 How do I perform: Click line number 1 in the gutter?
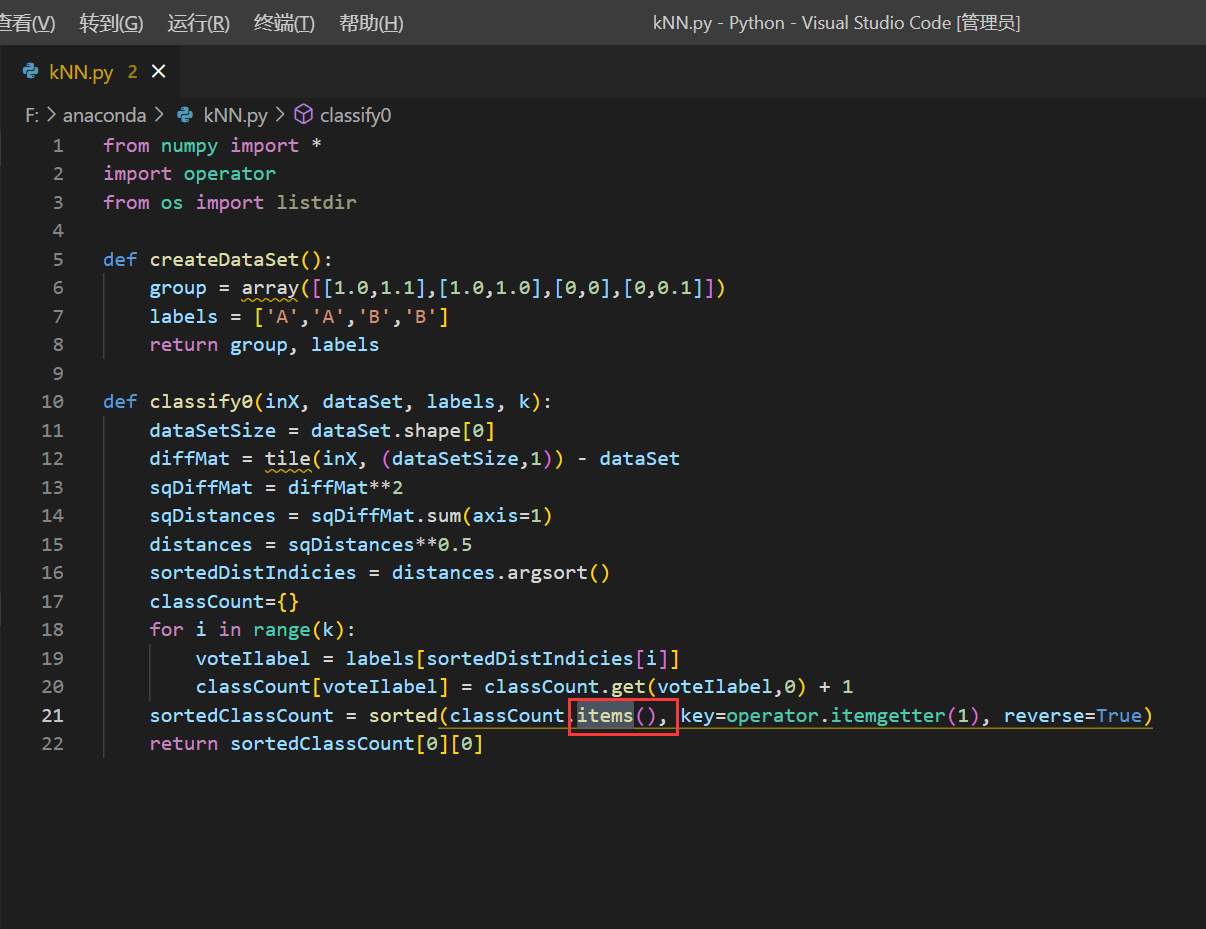(58, 146)
